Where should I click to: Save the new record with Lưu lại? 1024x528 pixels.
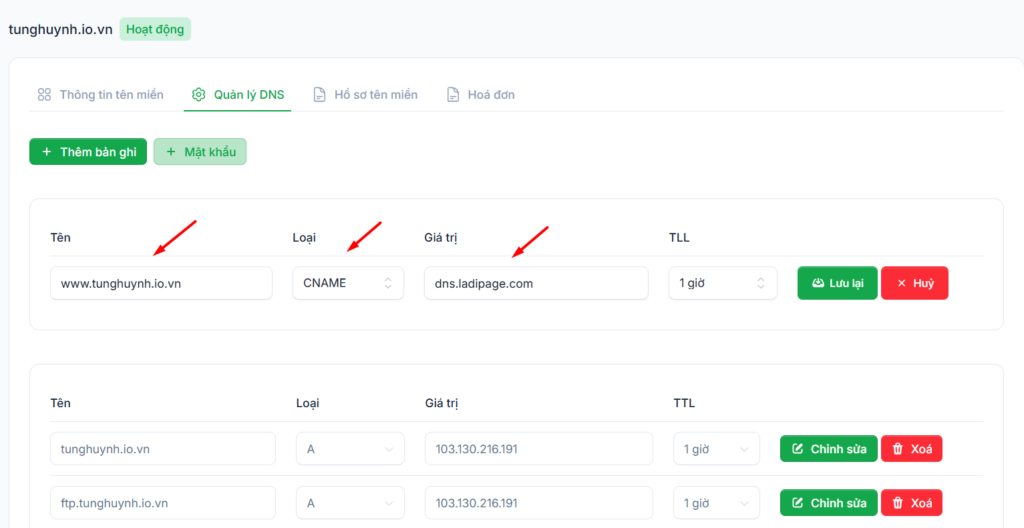coord(837,283)
